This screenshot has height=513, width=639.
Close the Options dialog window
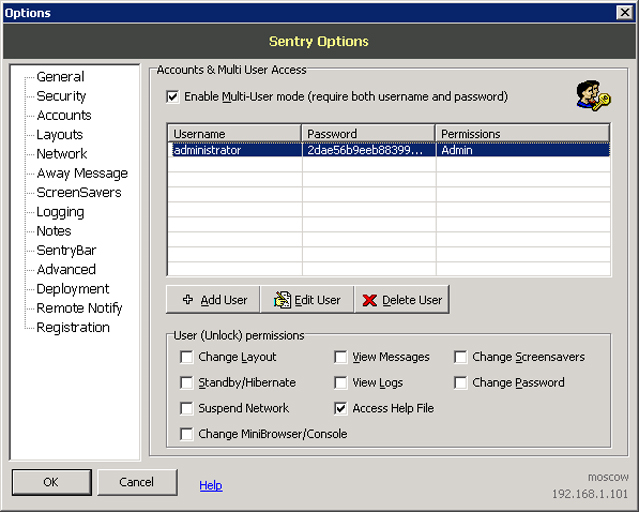625,12
